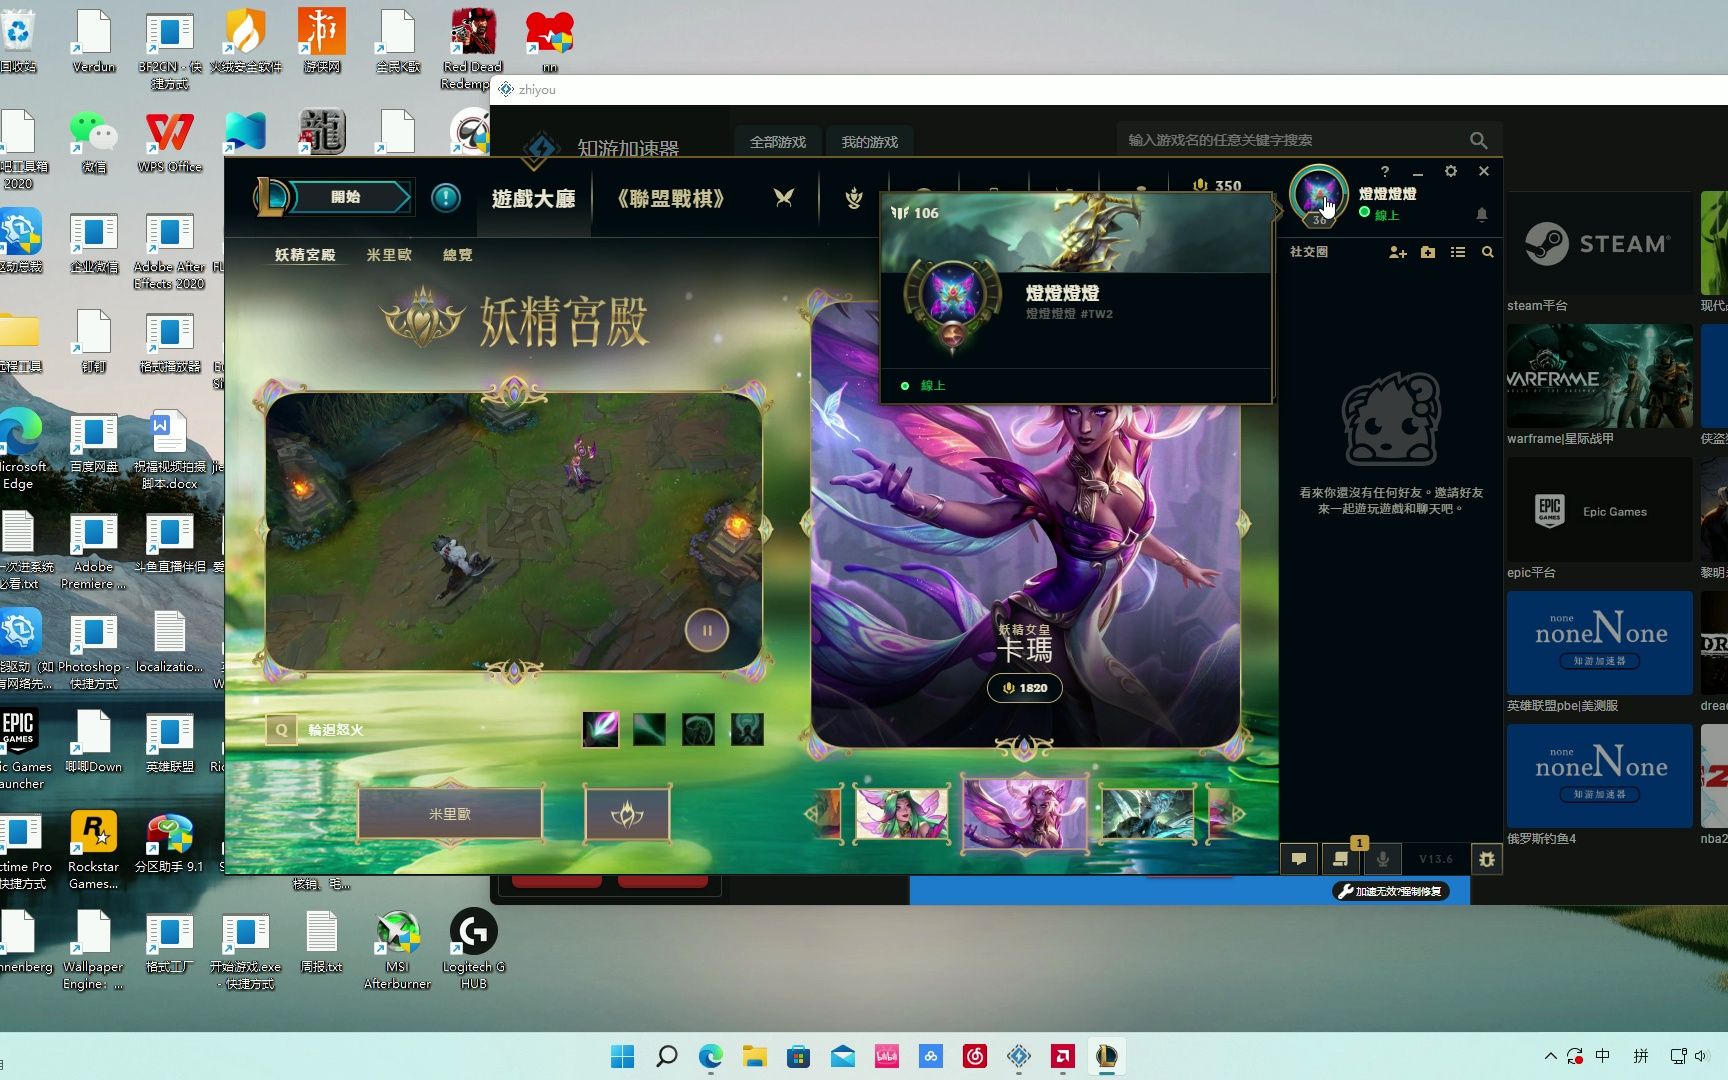Click the 加速无效?强制修复 button
Viewport: 1728px width, 1080px height.
pyautogui.click(x=1391, y=891)
